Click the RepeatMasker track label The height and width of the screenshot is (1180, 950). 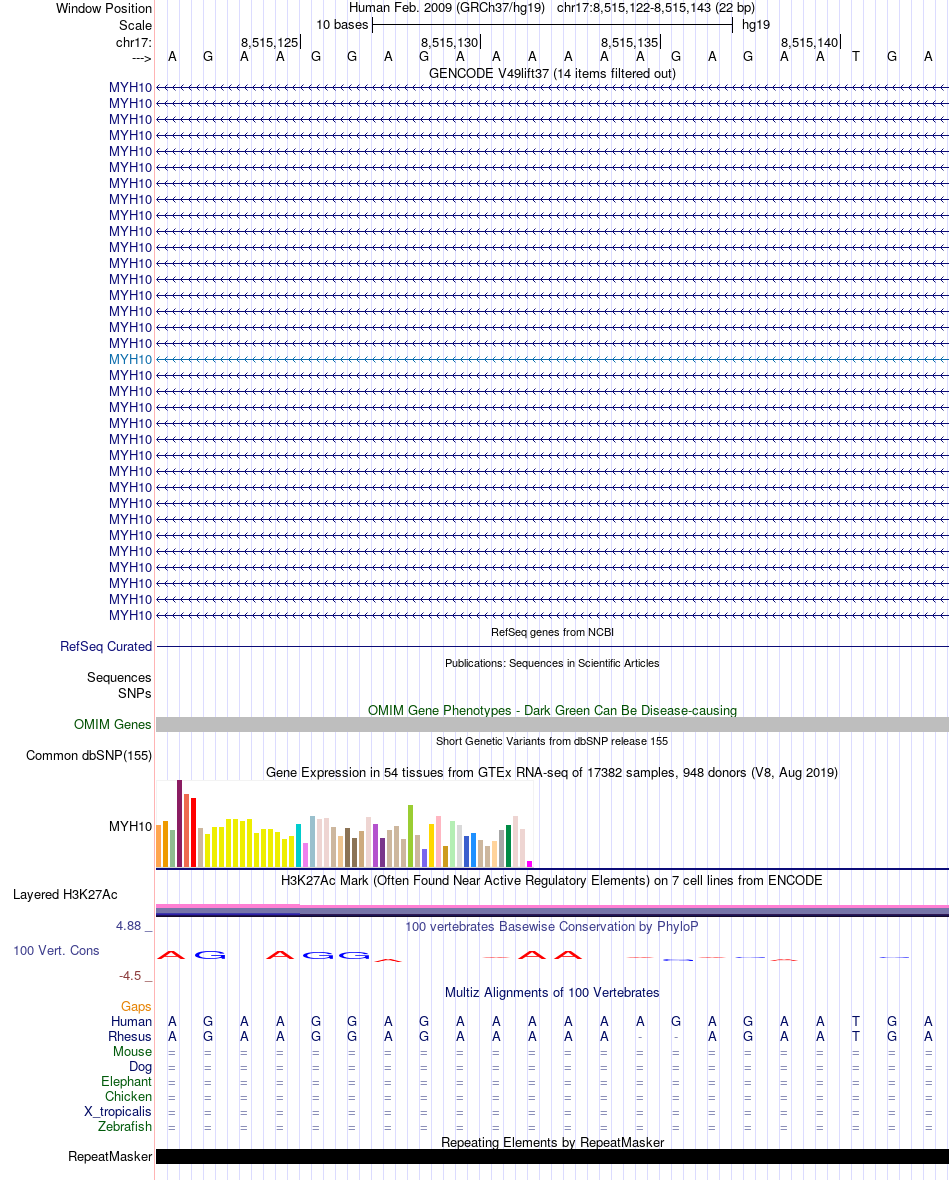point(110,1157)
